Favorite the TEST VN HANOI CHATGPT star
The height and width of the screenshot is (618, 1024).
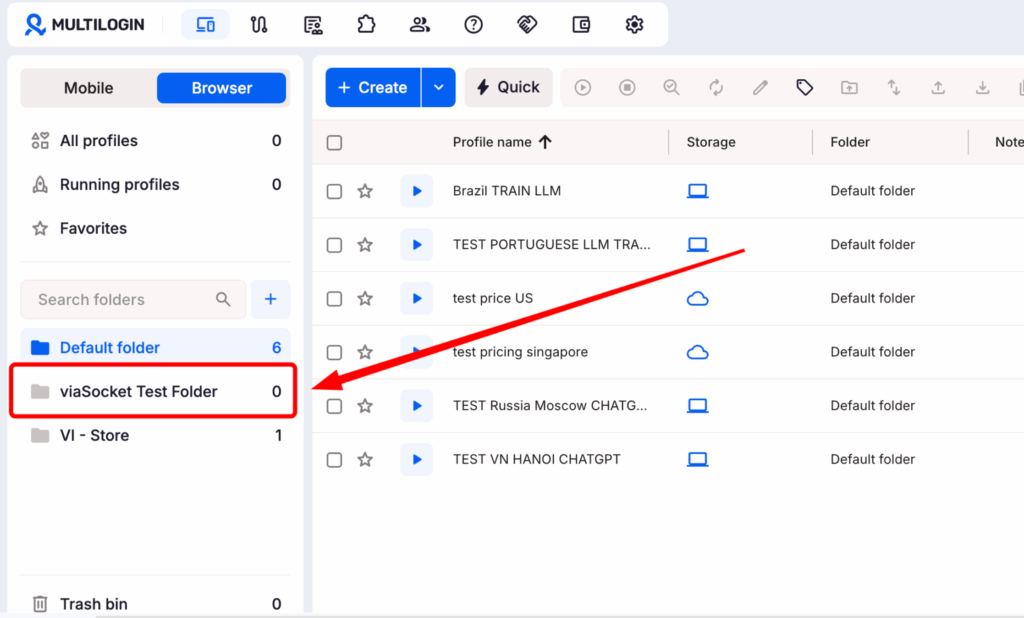(365, 459)
